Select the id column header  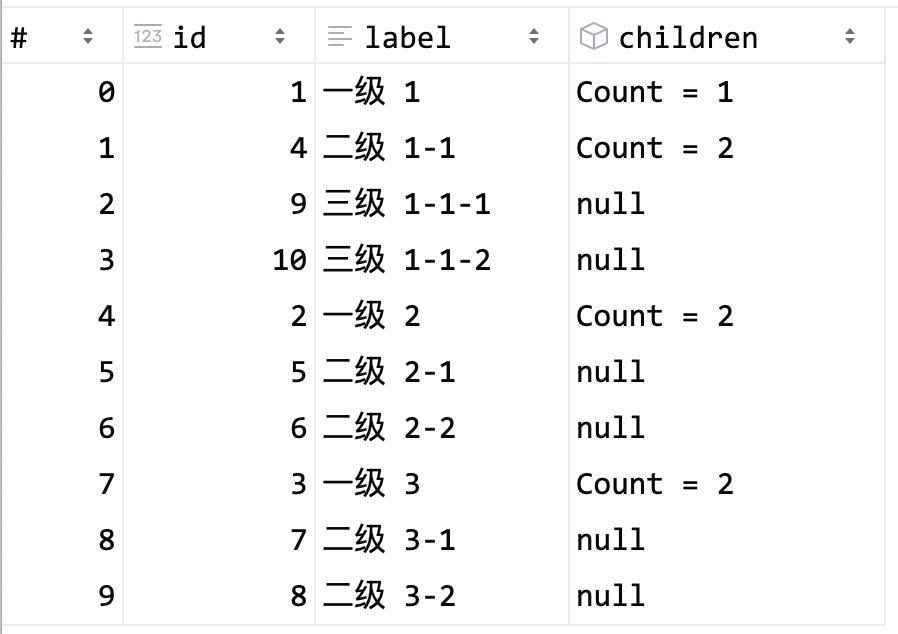tap(219, 37)
